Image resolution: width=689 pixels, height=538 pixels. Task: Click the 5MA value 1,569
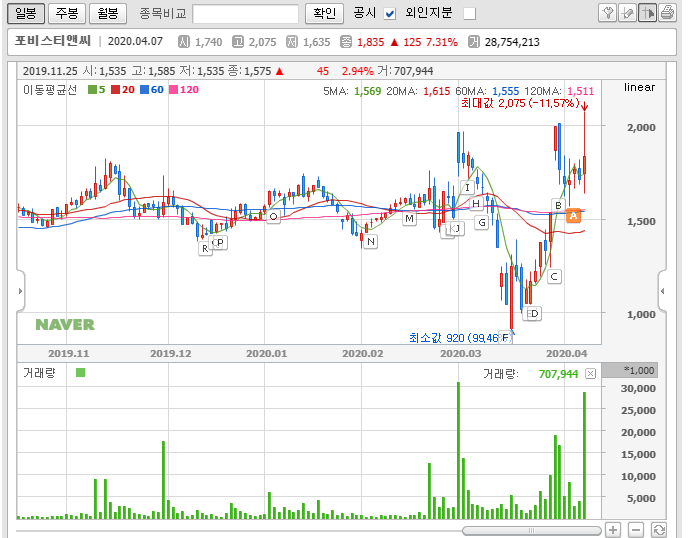367,91
